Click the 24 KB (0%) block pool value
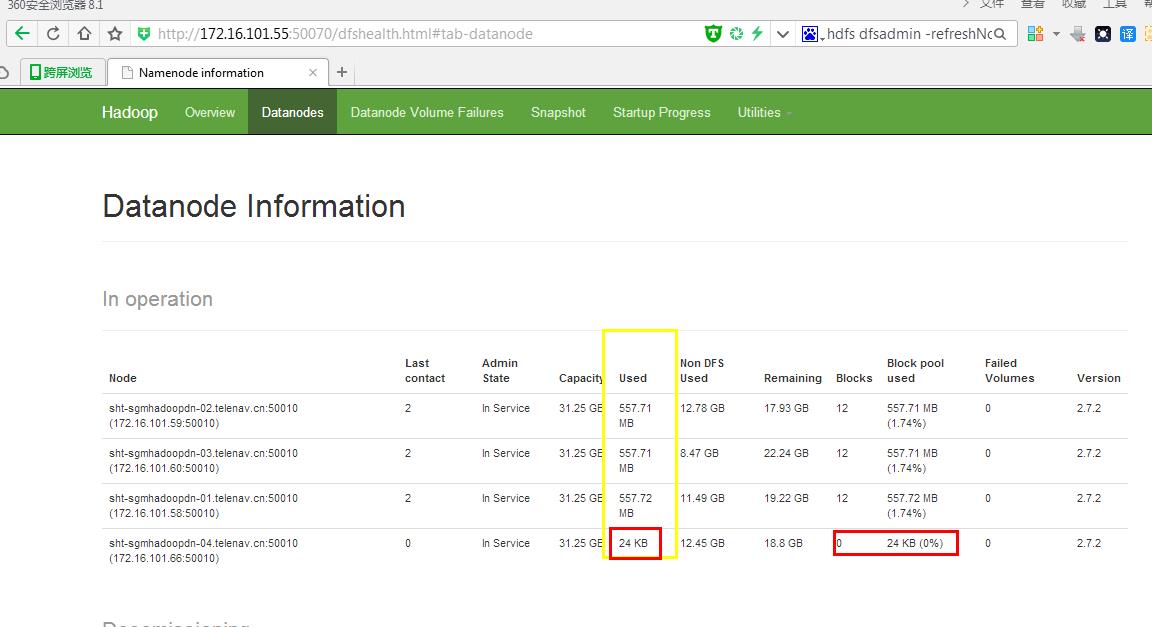 (915, 543)
